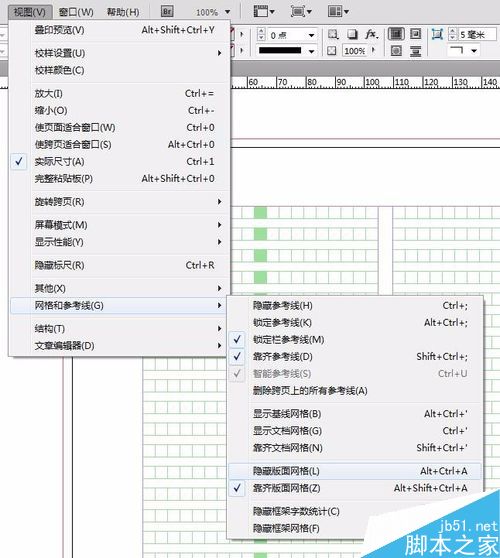
Task: Select 完整粘贴板(P) item
Action: [120, 178]
